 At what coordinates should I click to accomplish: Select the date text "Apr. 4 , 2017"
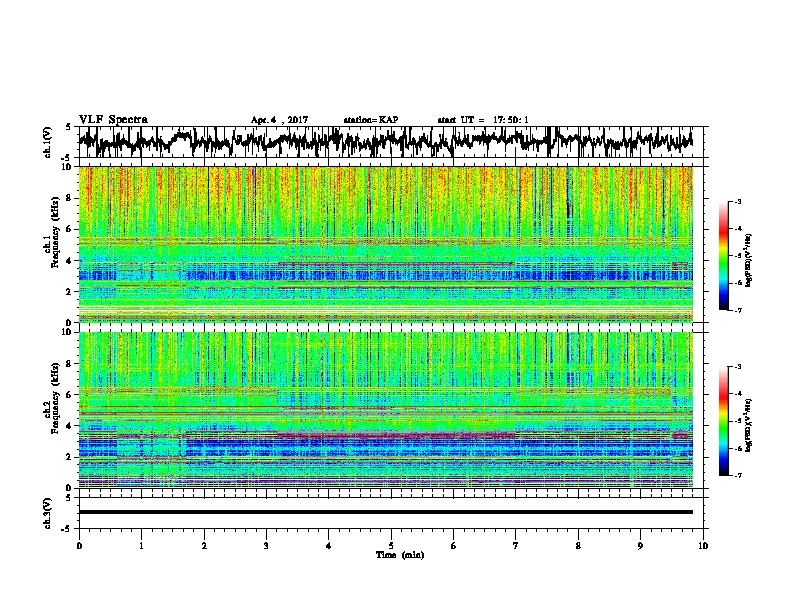click(279, 120)
